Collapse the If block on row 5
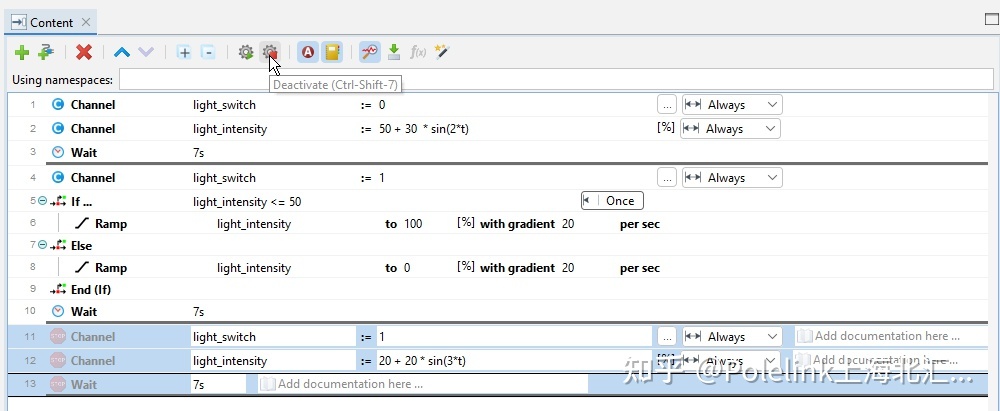Image resolution: width=1000 pixels, height=411 pixels. 43,201
